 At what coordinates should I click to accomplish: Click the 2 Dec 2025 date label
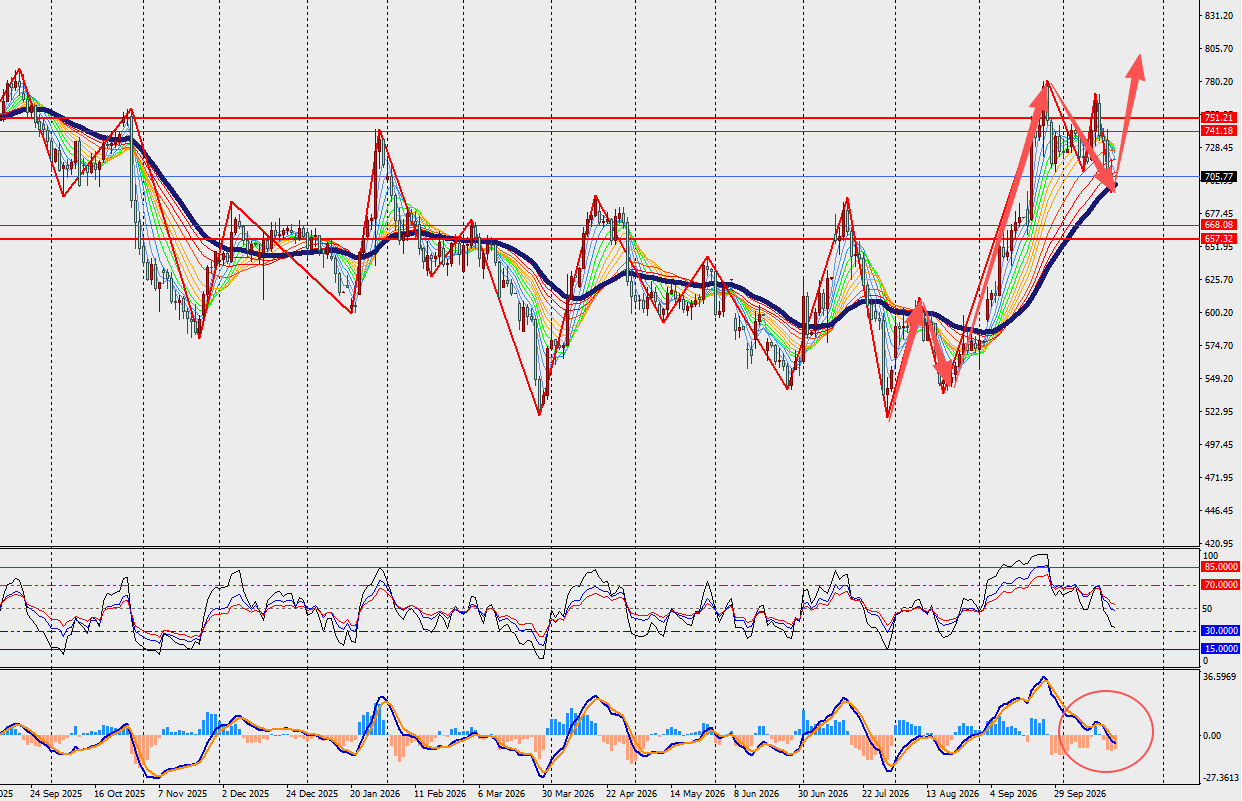pyautogui.click(x=245, y=793)
